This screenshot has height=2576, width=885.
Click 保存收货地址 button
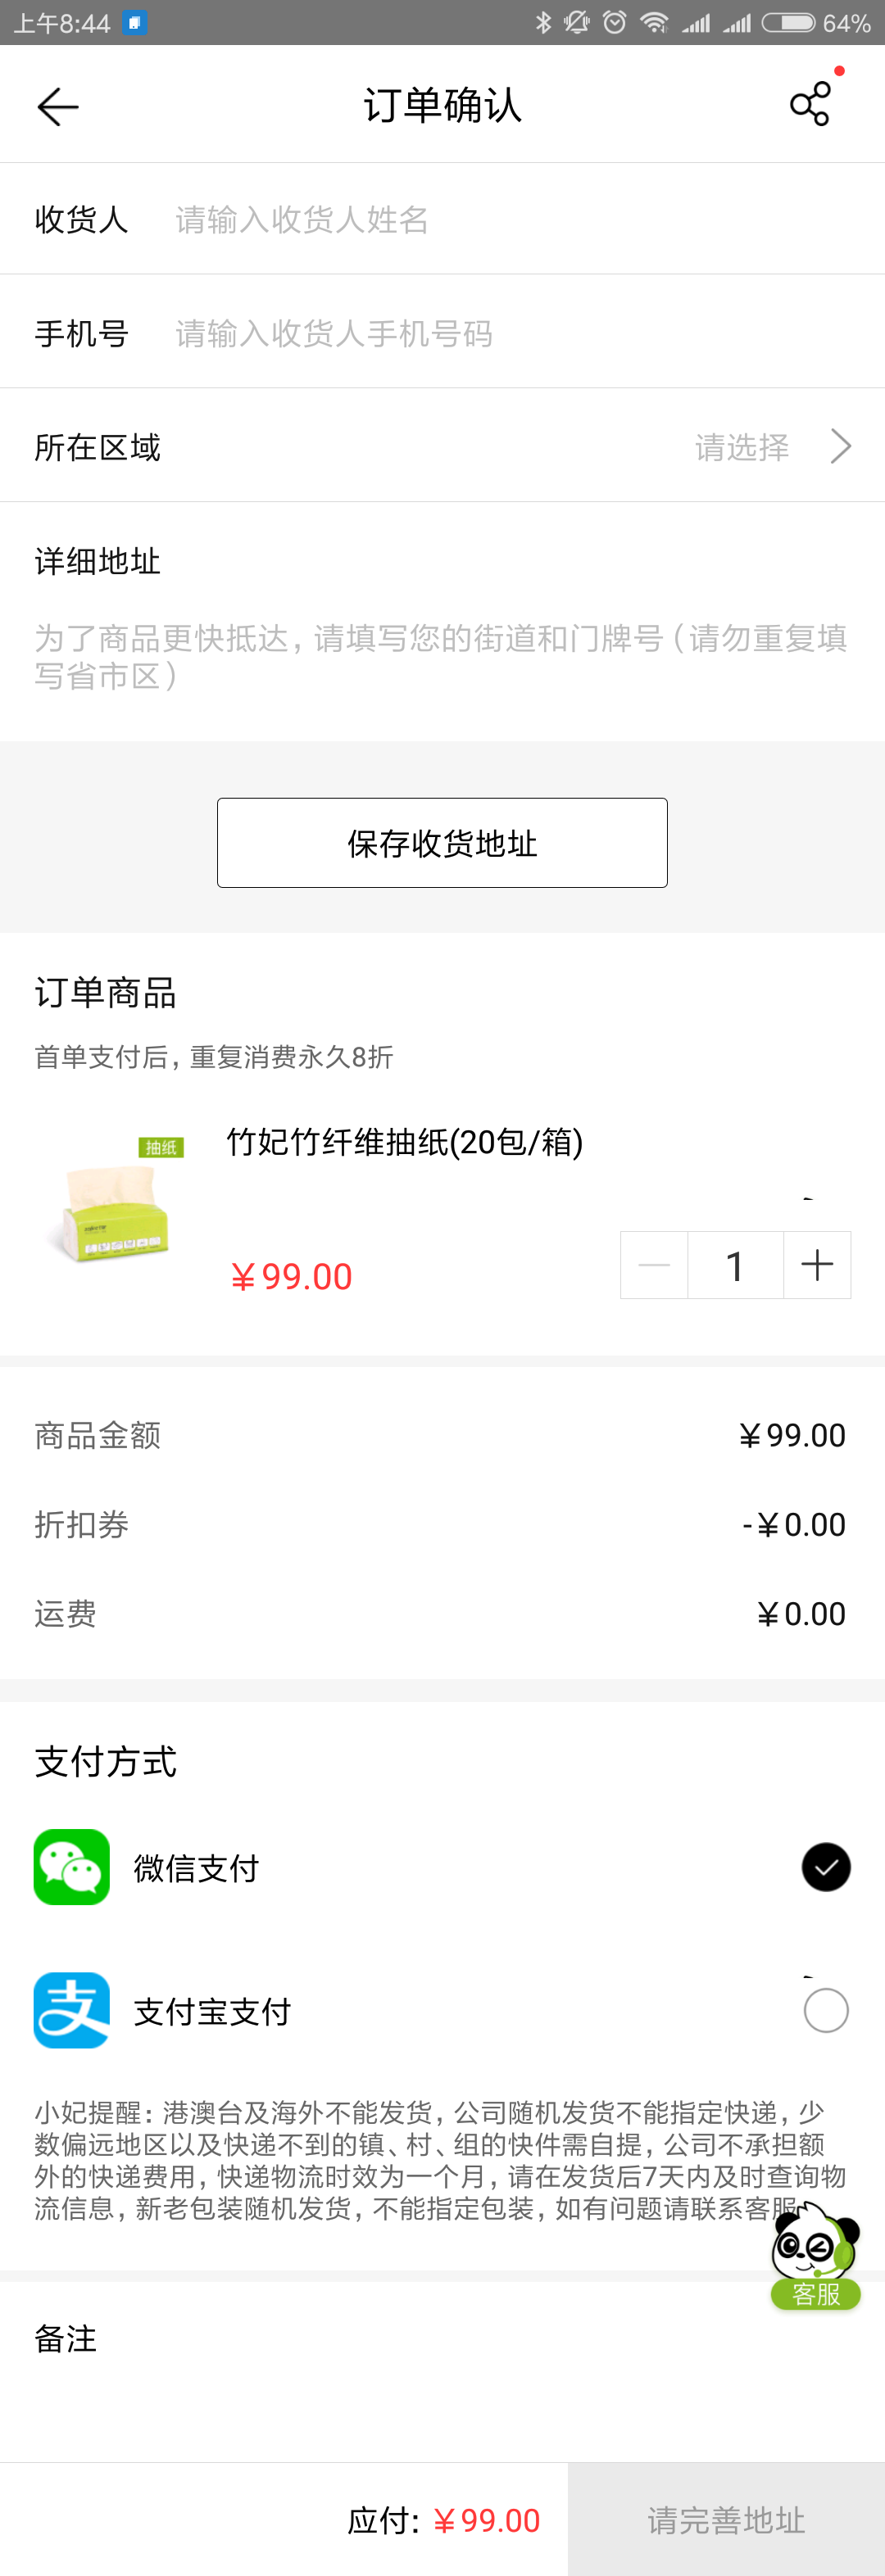coord(442,843)
